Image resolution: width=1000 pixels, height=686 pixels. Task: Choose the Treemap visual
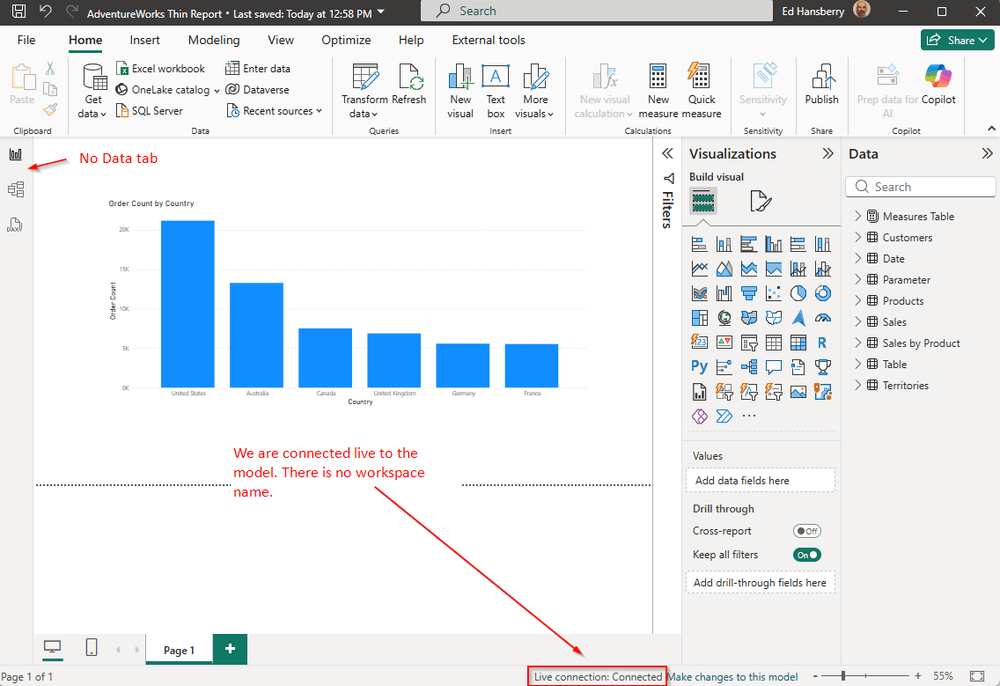(x=700, y=317)
